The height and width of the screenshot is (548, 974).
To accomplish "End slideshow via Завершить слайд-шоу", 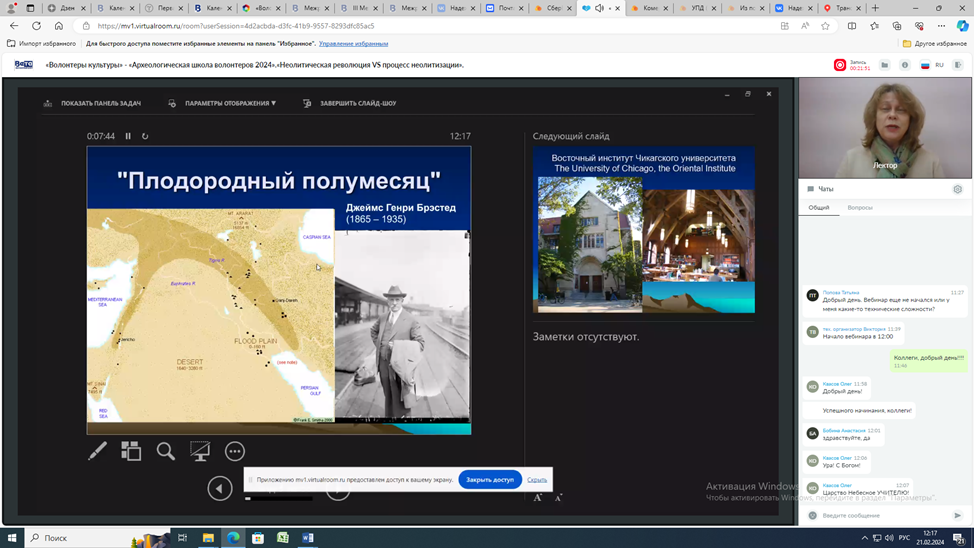I will coord(357,103).
